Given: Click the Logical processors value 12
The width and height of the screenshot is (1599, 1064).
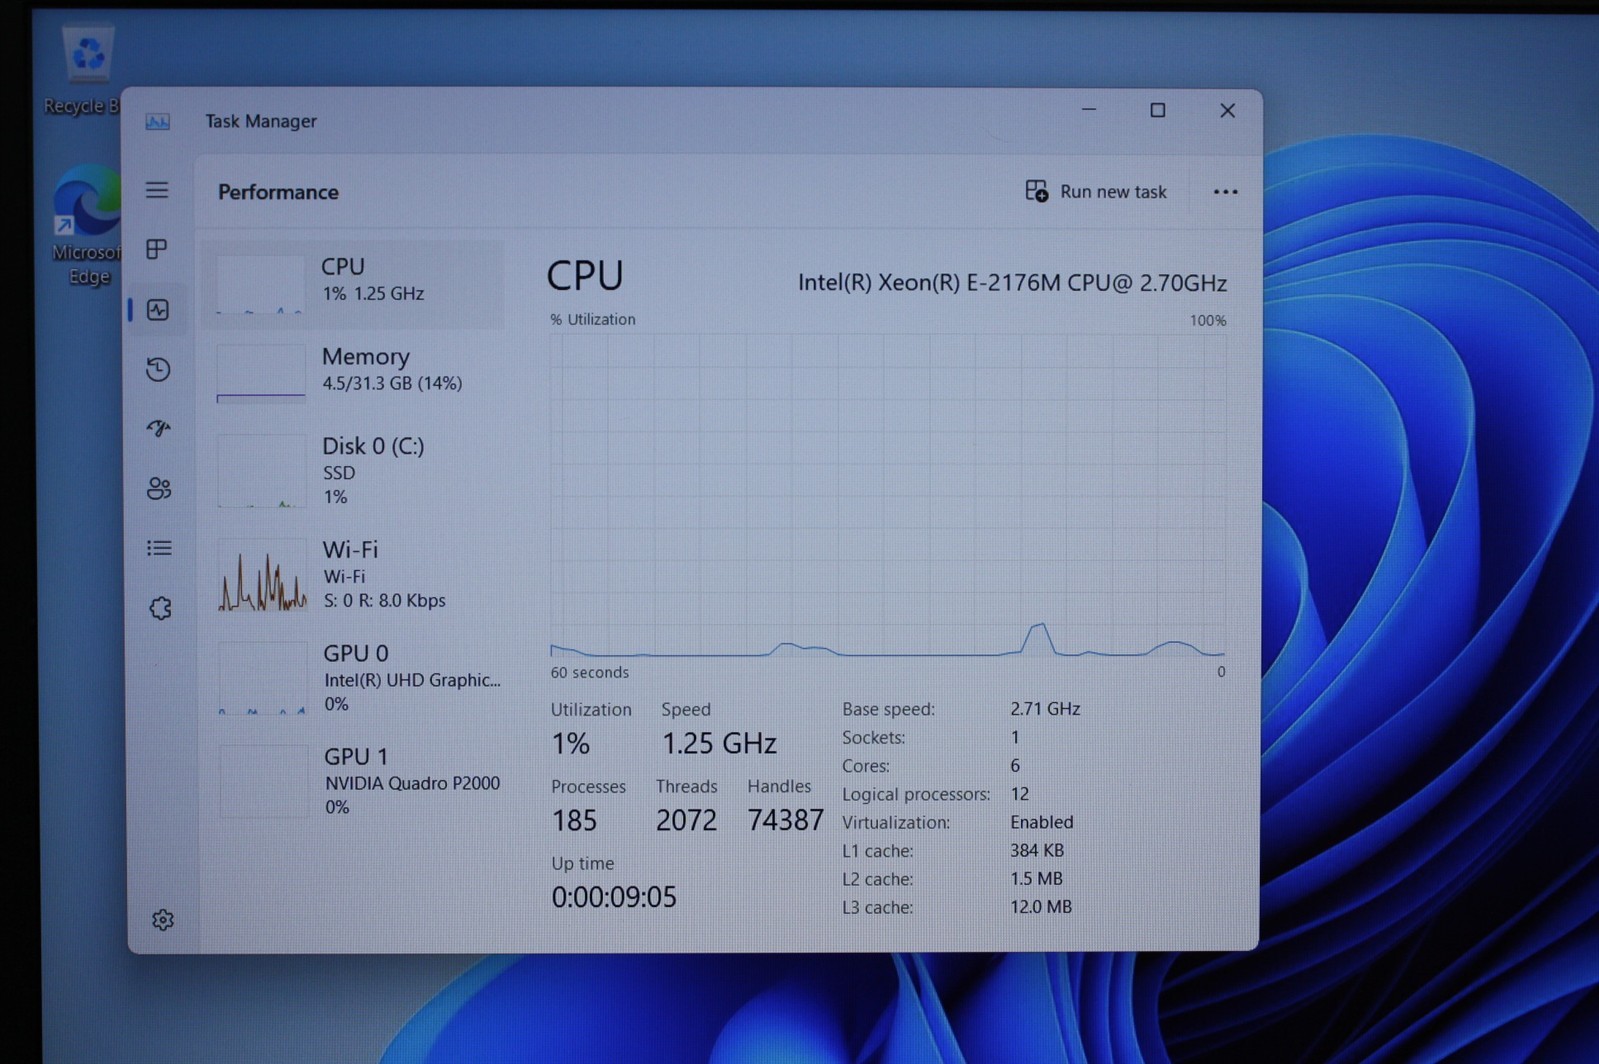Looking at the screenshot, I should pos(1019,794).
